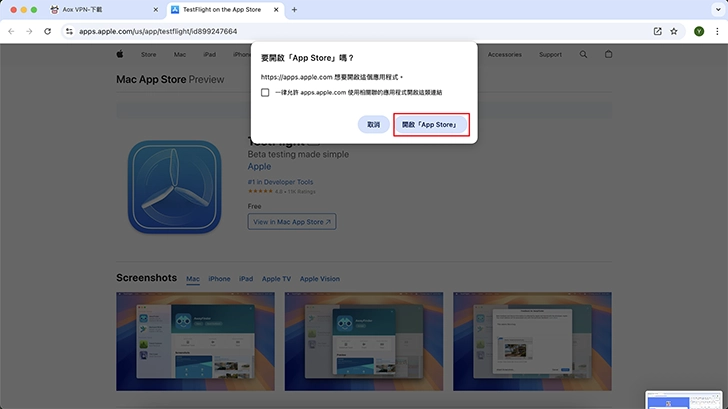Reload the page
This screenshot has height=409, width=728.
click(47, 31)
